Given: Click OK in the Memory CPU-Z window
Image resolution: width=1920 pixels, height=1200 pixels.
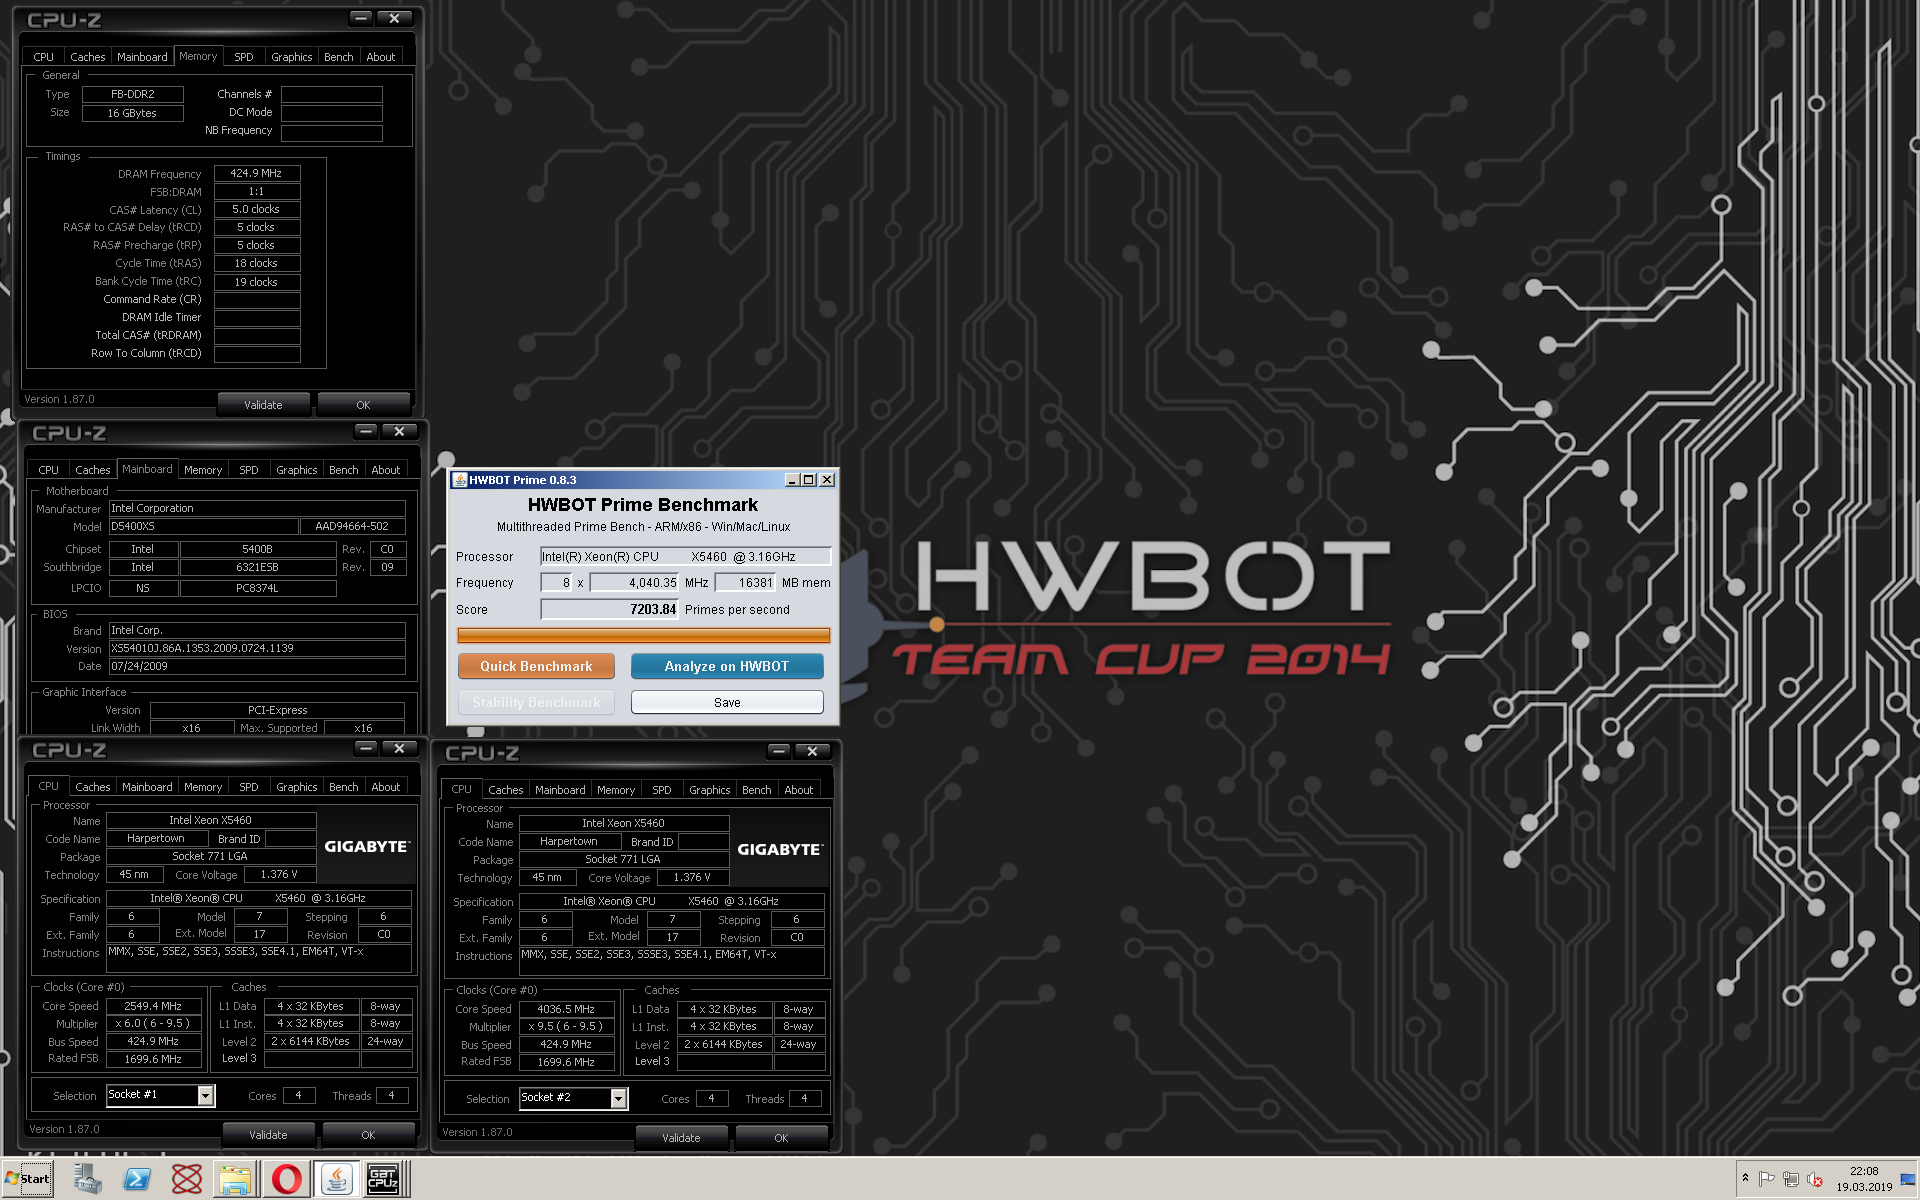Looking at the screenshot, I should click(x=363, y=405).
